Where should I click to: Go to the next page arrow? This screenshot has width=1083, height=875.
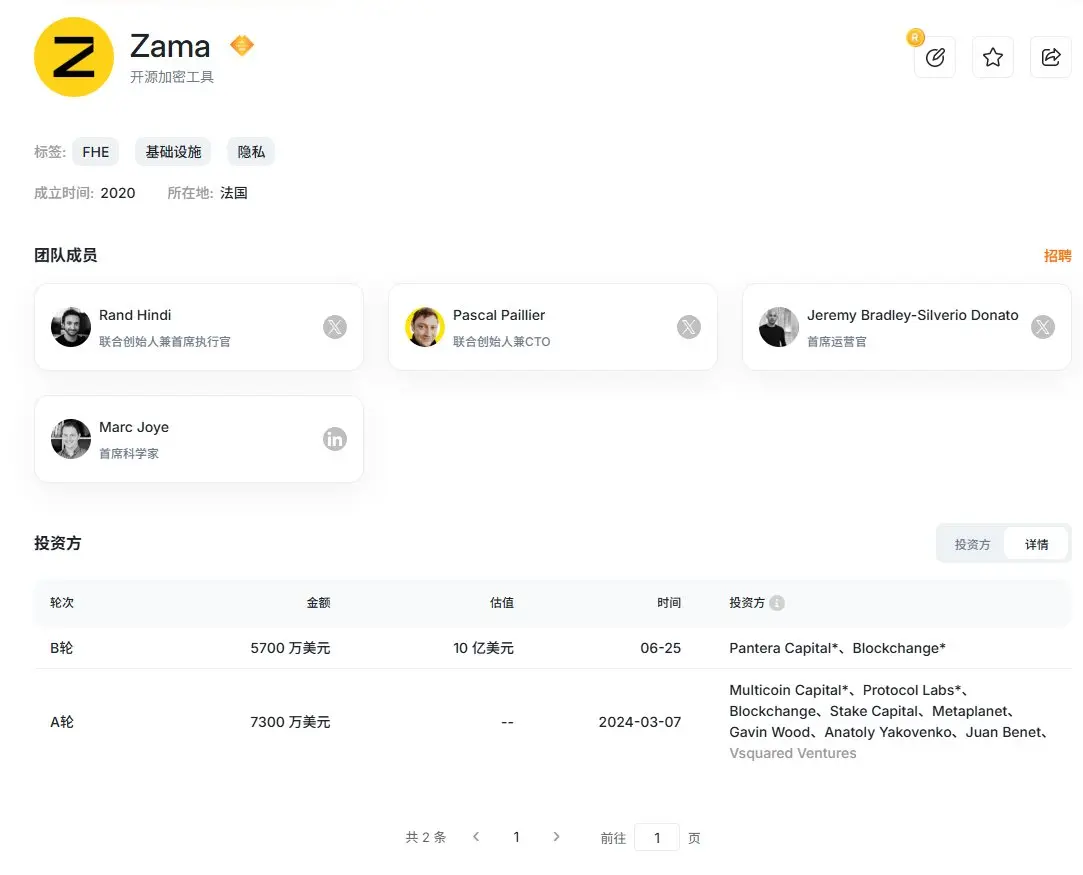click(556, 837)
